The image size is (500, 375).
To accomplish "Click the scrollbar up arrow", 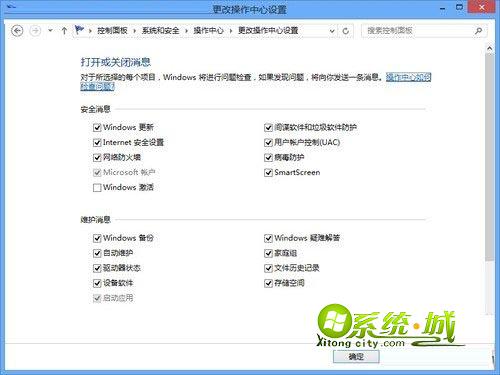I will [489, 49].
